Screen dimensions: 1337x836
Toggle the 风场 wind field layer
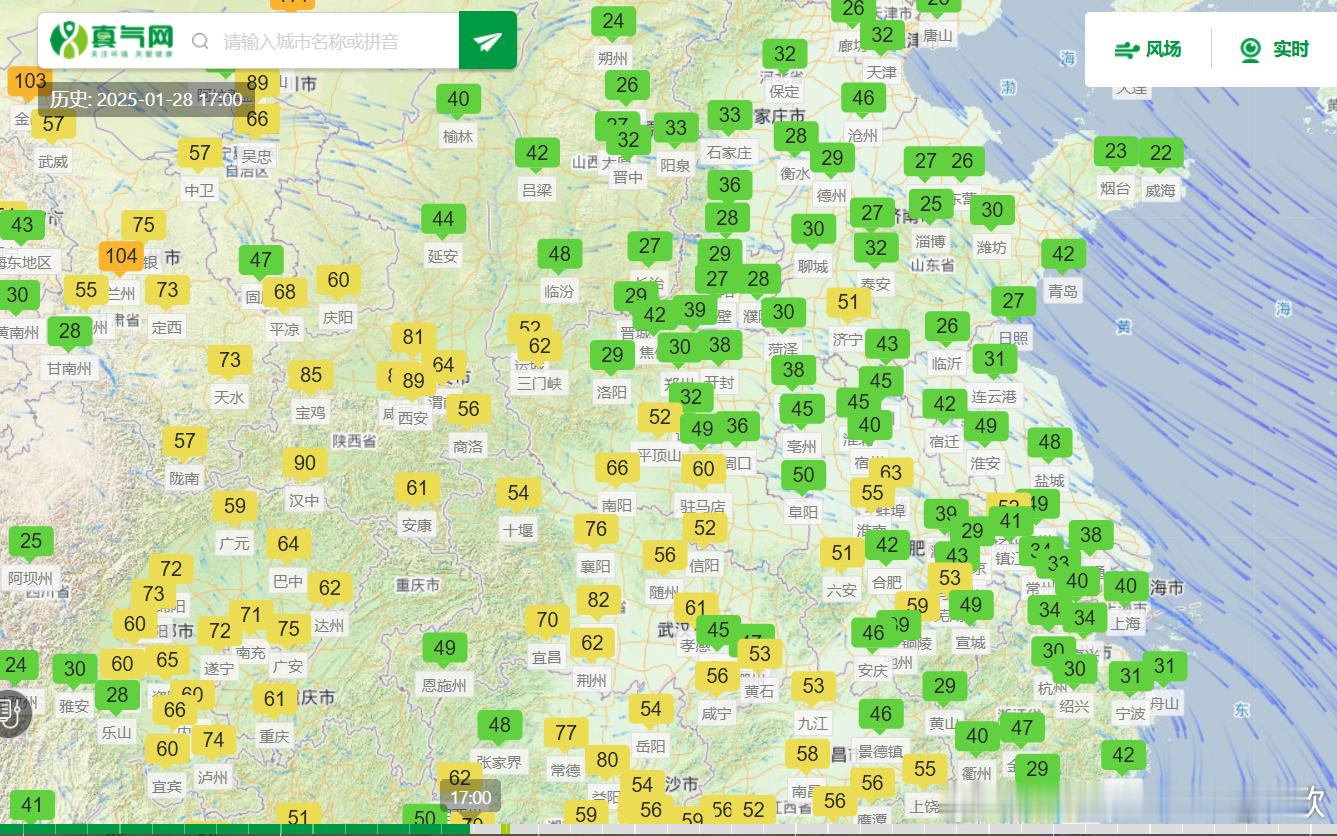pyautogui.click(x=1148, y=49)
